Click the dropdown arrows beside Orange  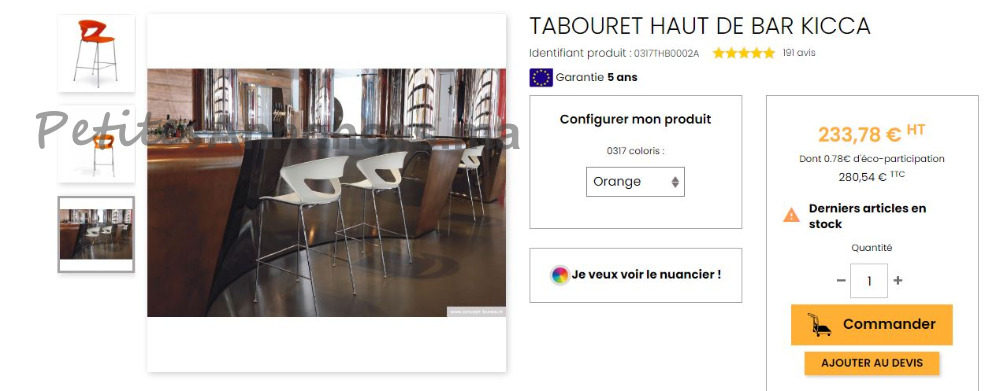[675, 182]
